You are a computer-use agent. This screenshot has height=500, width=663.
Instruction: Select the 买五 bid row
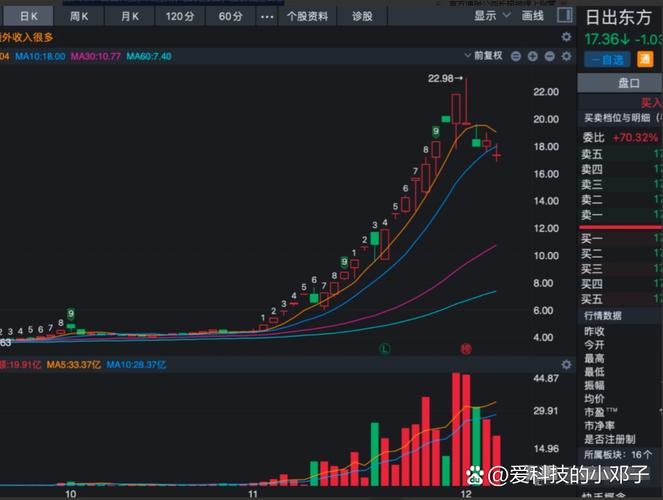point(620,299)
